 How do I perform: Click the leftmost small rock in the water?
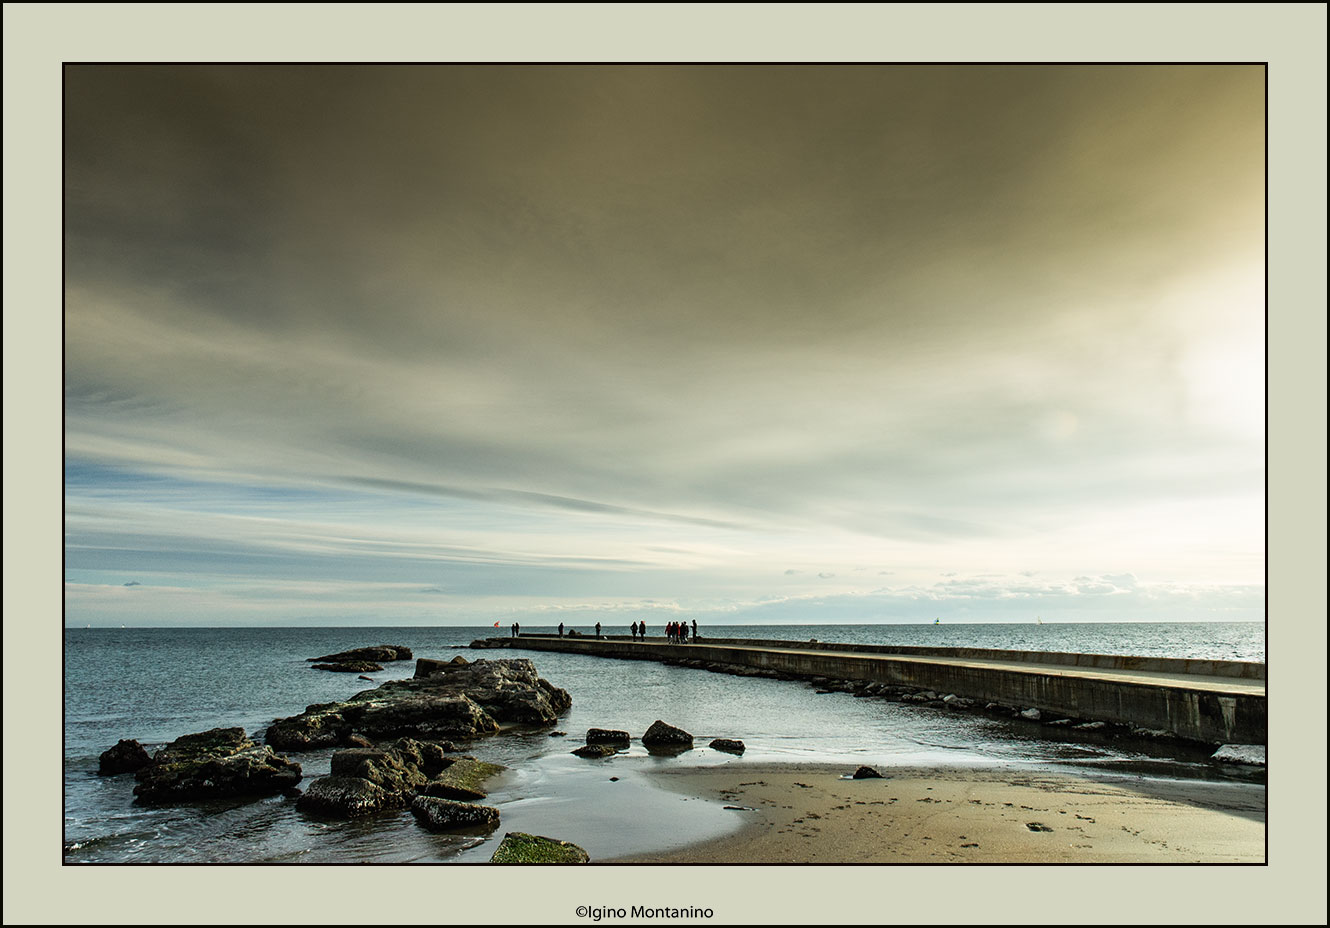point(123,757)
